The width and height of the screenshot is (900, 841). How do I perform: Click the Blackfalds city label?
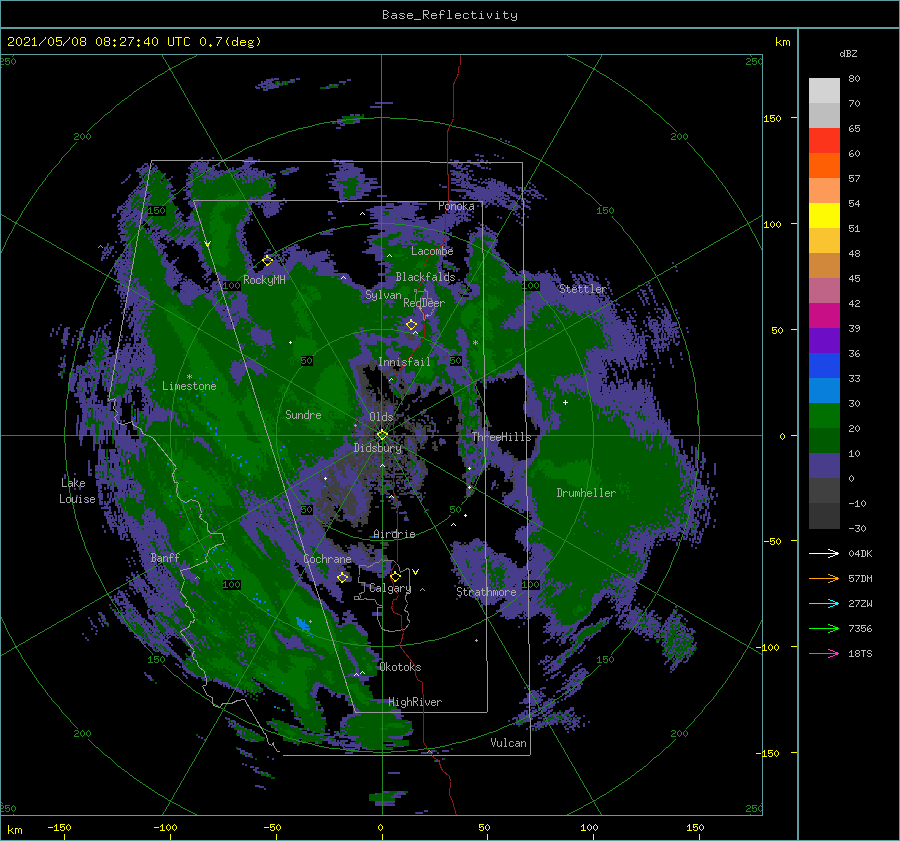(425, 277)
